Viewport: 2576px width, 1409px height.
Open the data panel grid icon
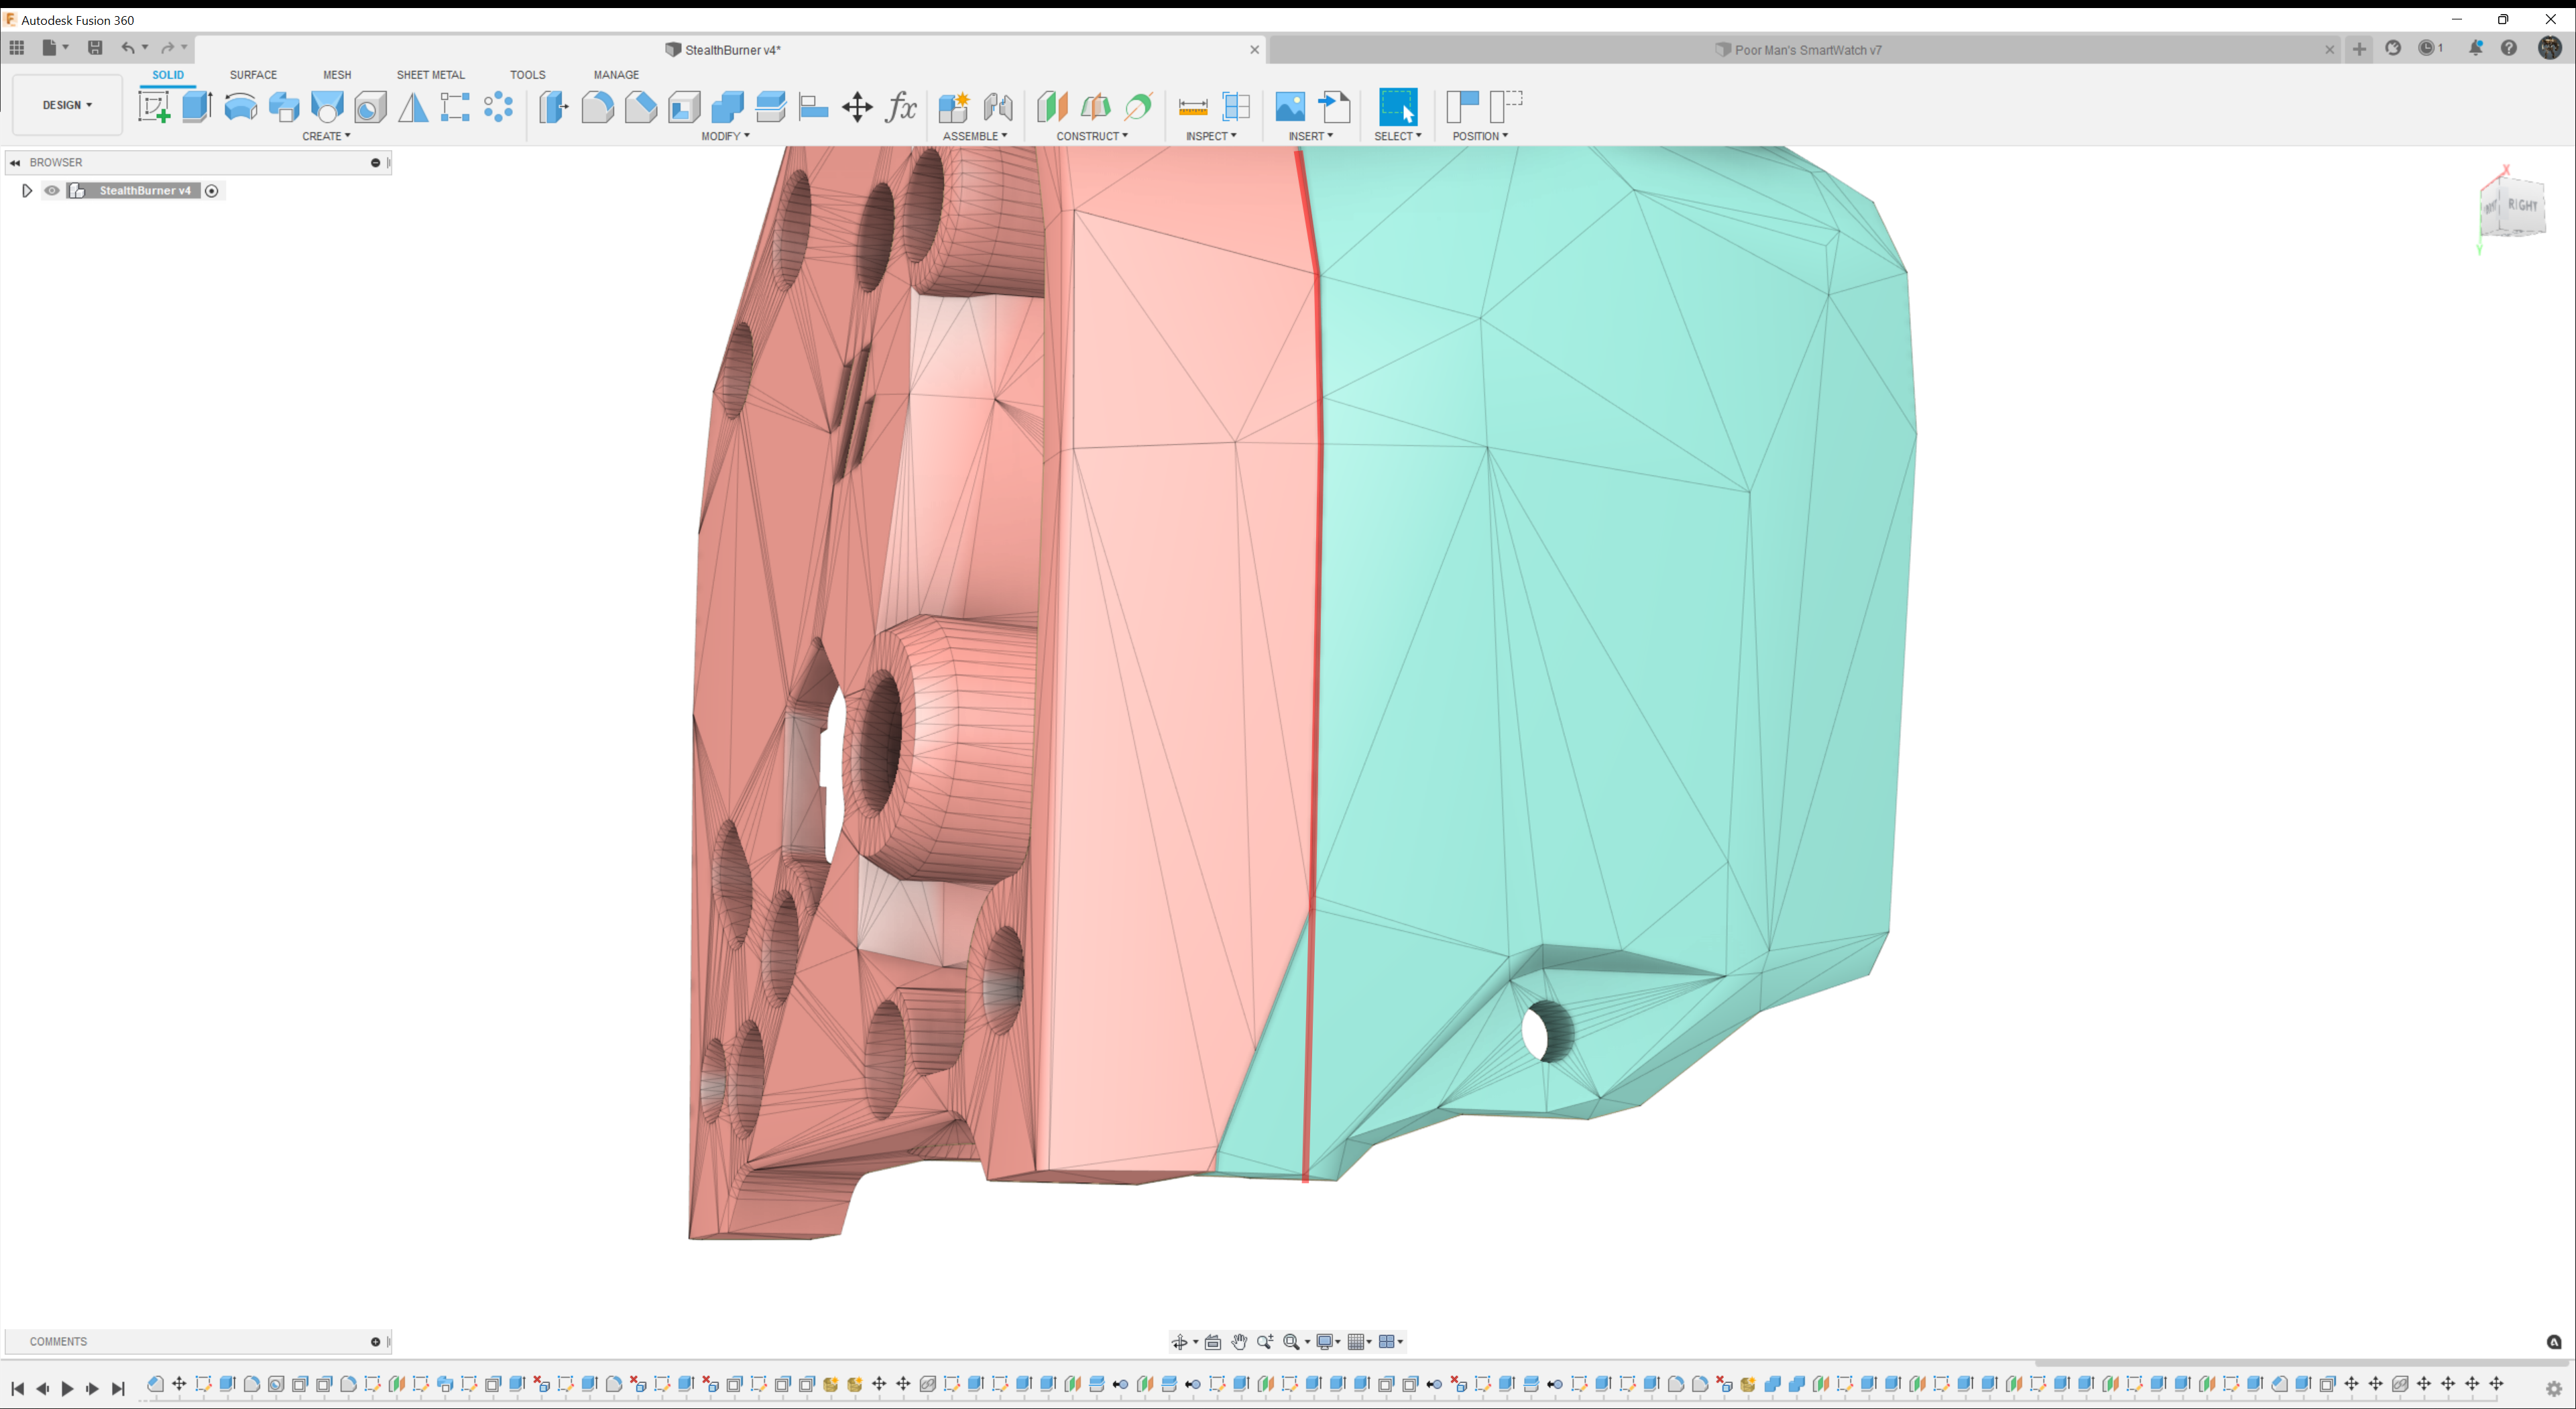coord(17,47)
